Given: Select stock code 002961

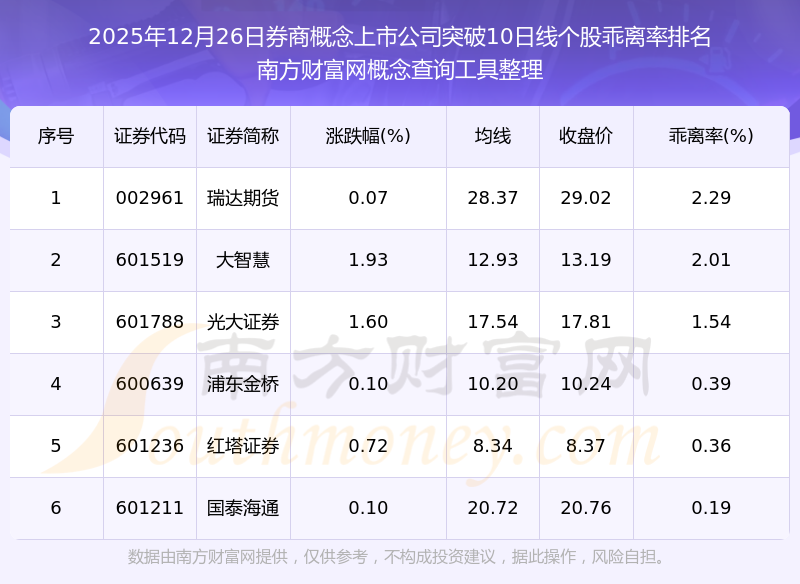Looking at the screenshot, I should [x=149, y=198].
